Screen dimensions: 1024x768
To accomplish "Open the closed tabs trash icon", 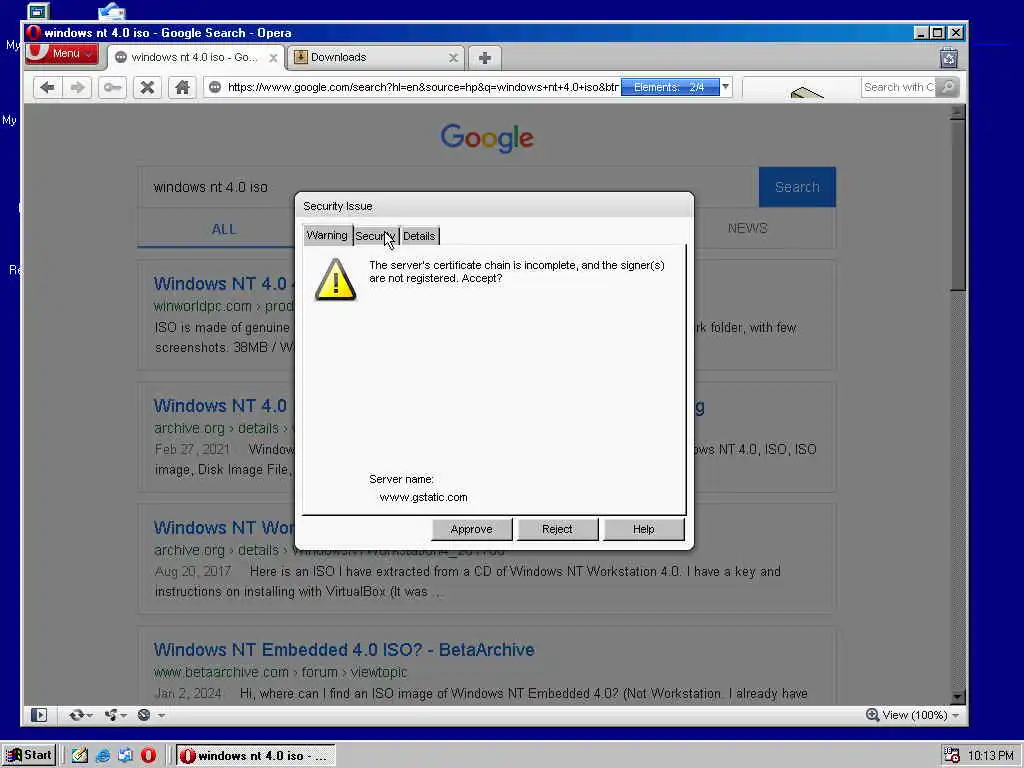I will [x=949, y=58].
